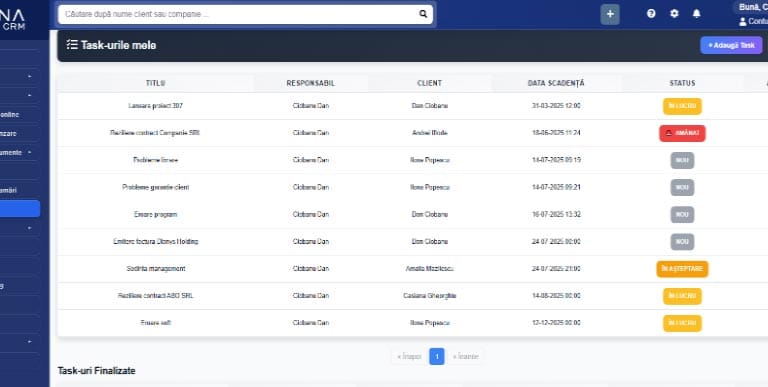Open the Ședința management task title

point(156,268)
